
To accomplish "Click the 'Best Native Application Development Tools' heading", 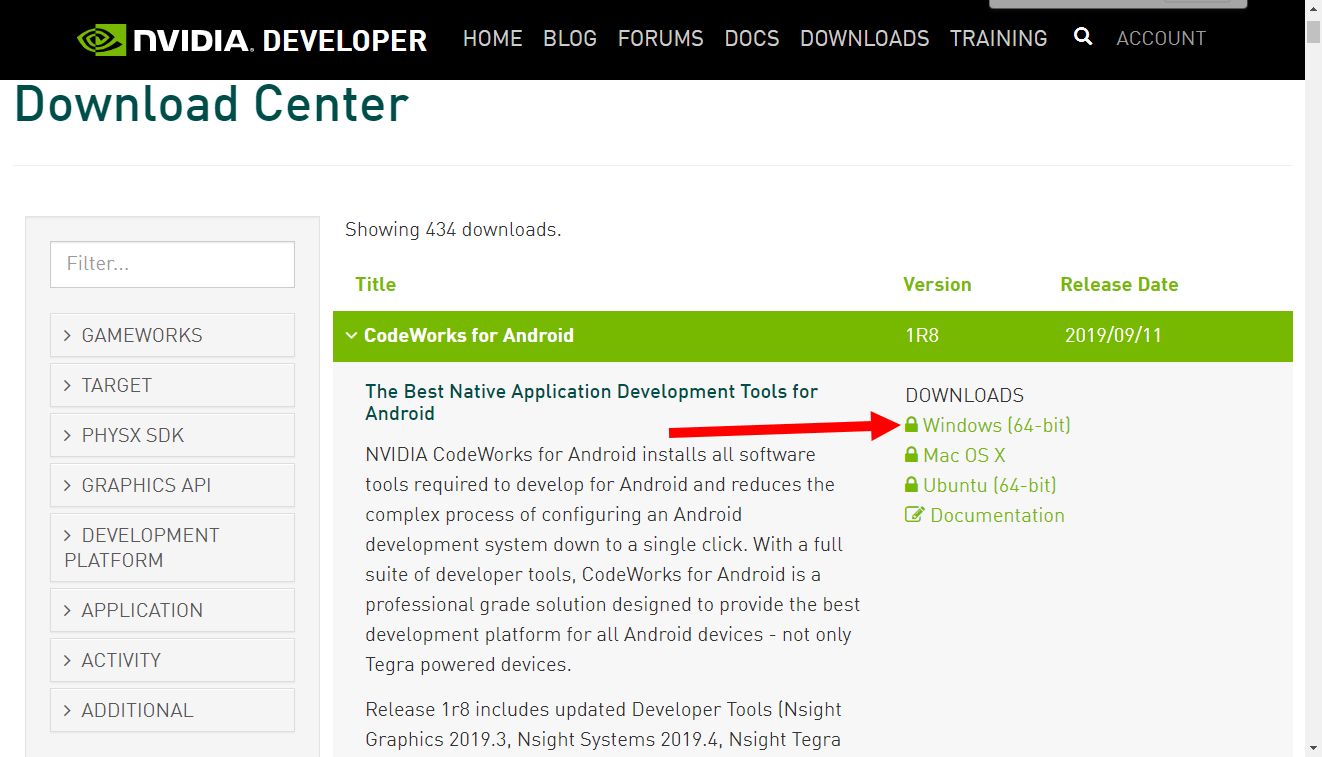I will click(592, 402).
